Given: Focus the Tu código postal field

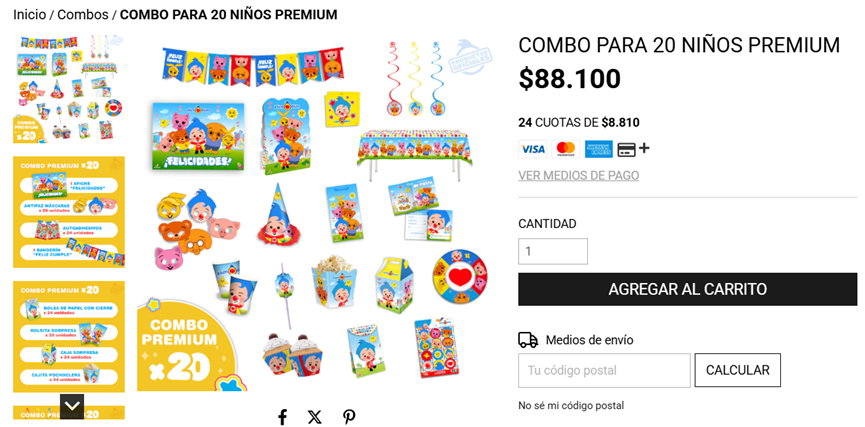Looking at the screenshot, I should pyautogui.click(x=604, y=370).
